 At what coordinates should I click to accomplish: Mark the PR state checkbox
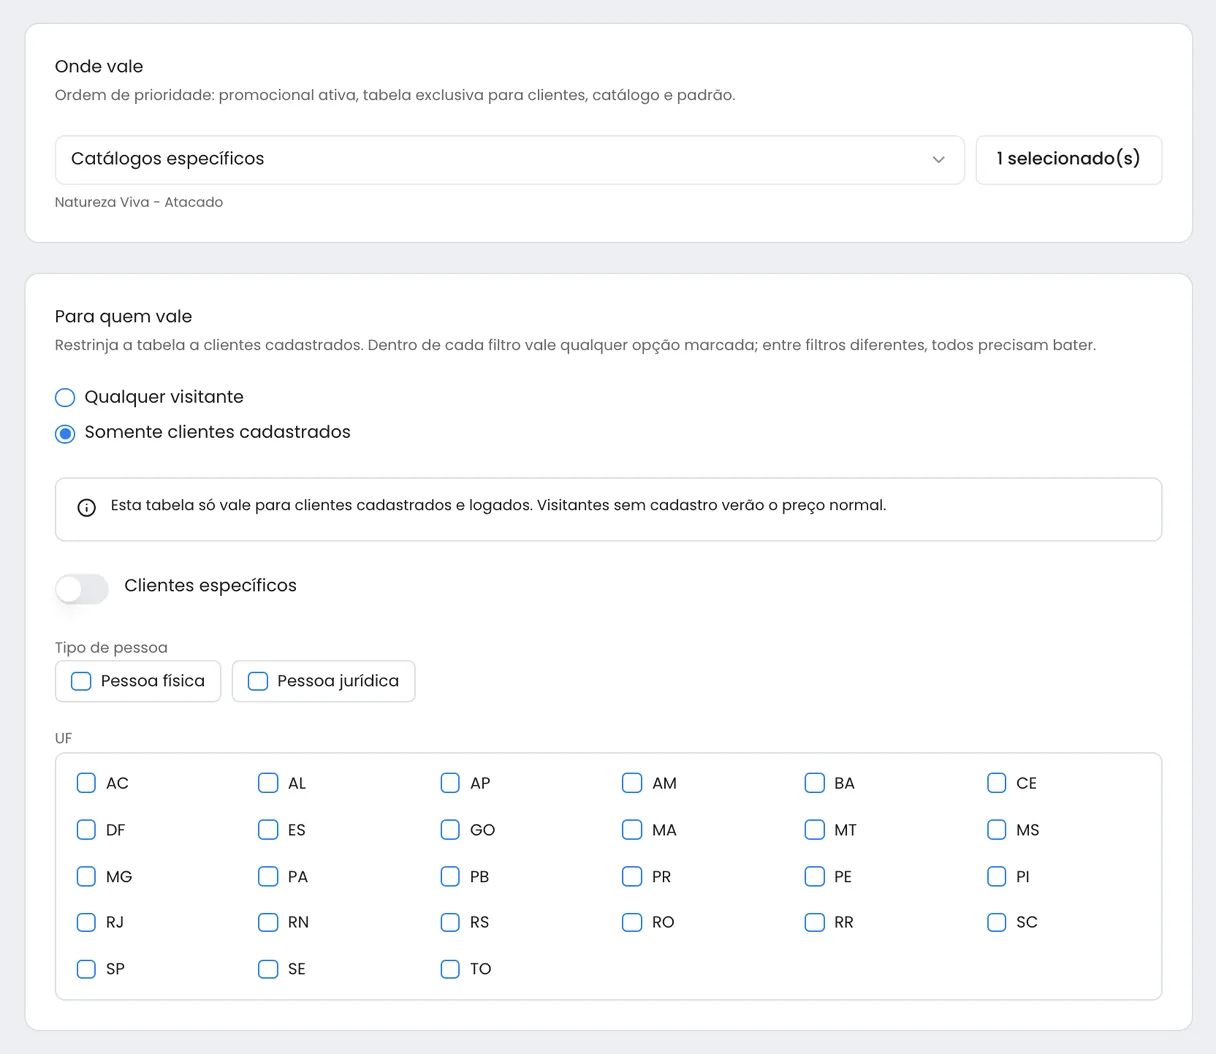632,876
